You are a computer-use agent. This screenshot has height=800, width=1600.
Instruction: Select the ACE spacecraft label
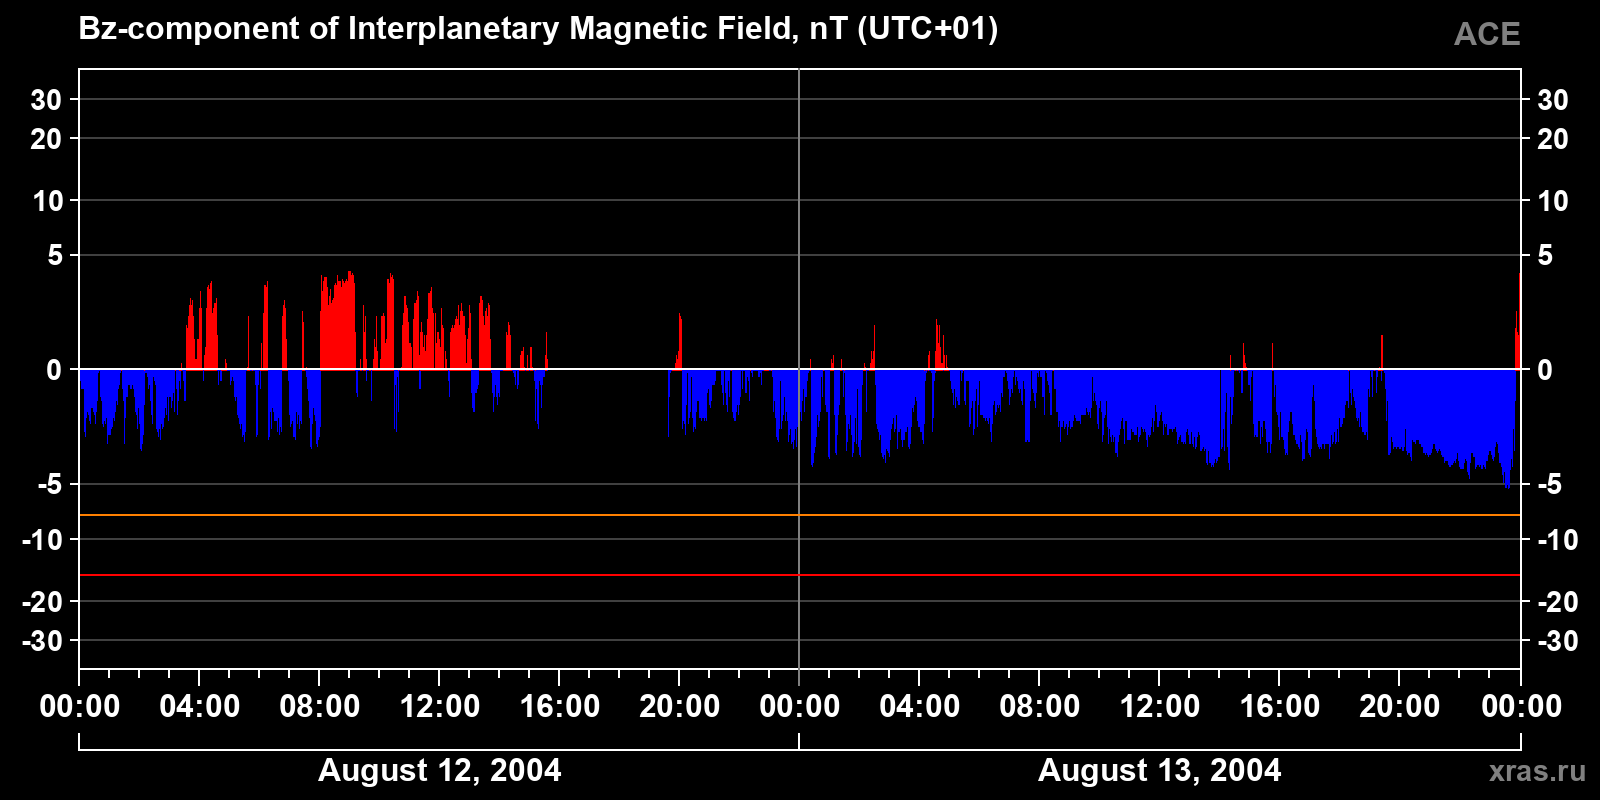1487,35
